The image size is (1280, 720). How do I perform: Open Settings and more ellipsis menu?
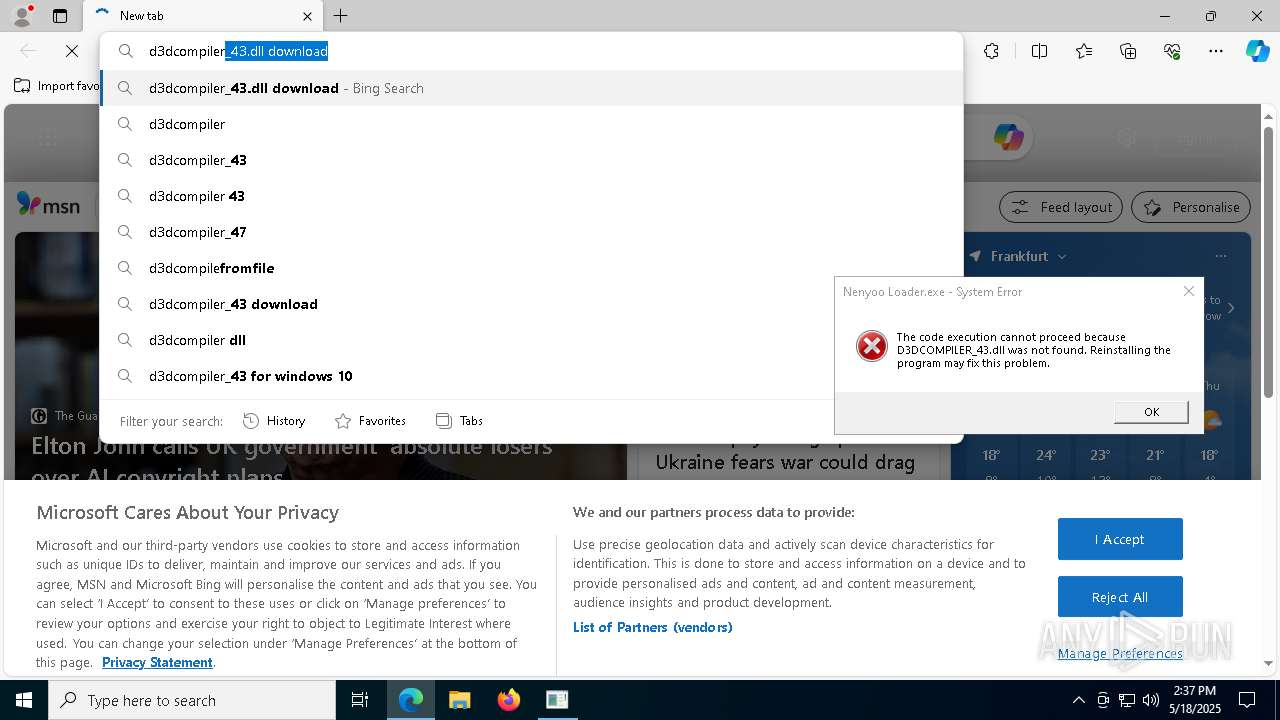point(1216,51)
